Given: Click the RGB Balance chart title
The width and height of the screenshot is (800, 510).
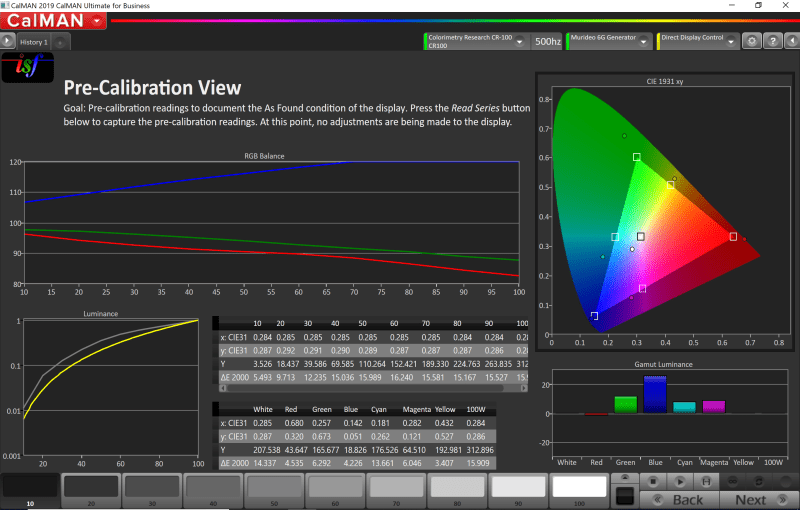Looking at the screenshot, I should [x=264, y=156].
